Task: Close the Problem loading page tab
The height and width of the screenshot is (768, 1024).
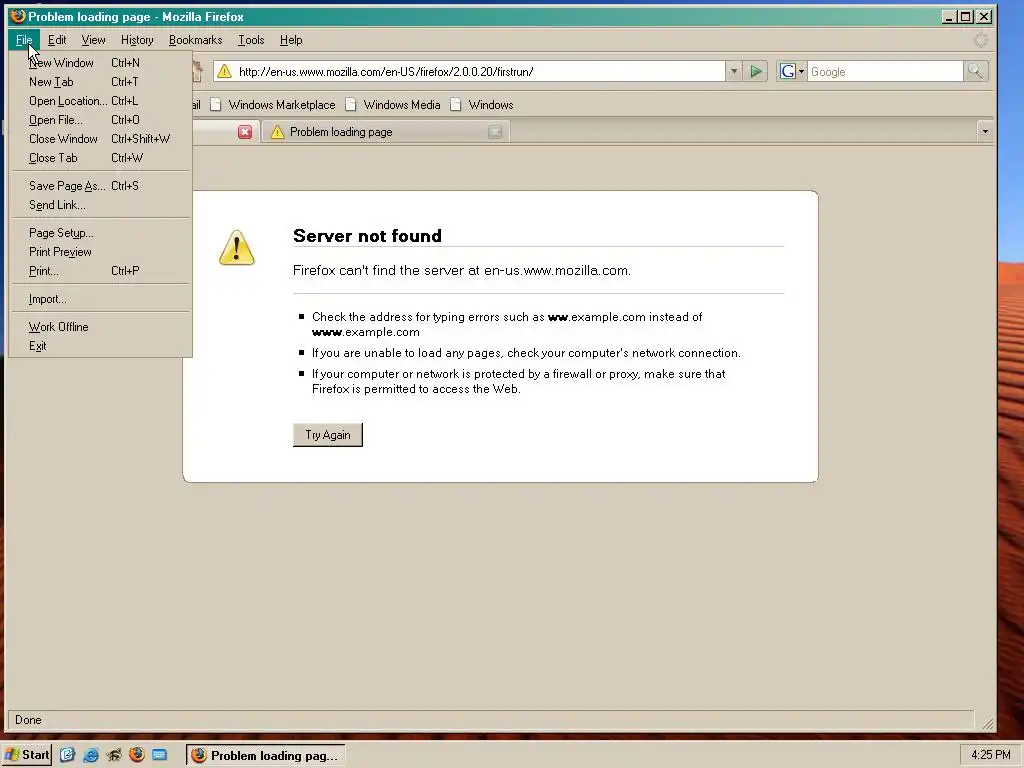Action: click(x=495, y=132)
